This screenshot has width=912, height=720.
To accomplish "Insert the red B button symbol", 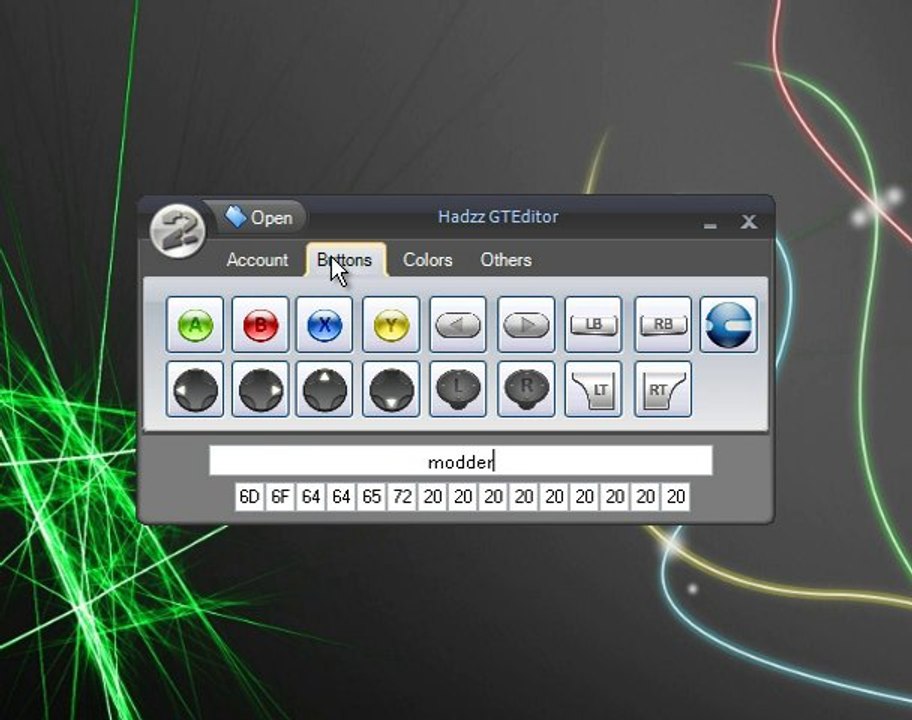I will coord(260,325).
